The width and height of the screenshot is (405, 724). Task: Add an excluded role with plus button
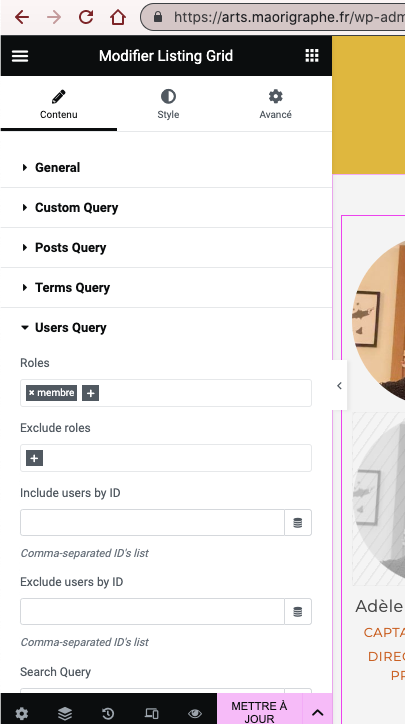(35, 459)
